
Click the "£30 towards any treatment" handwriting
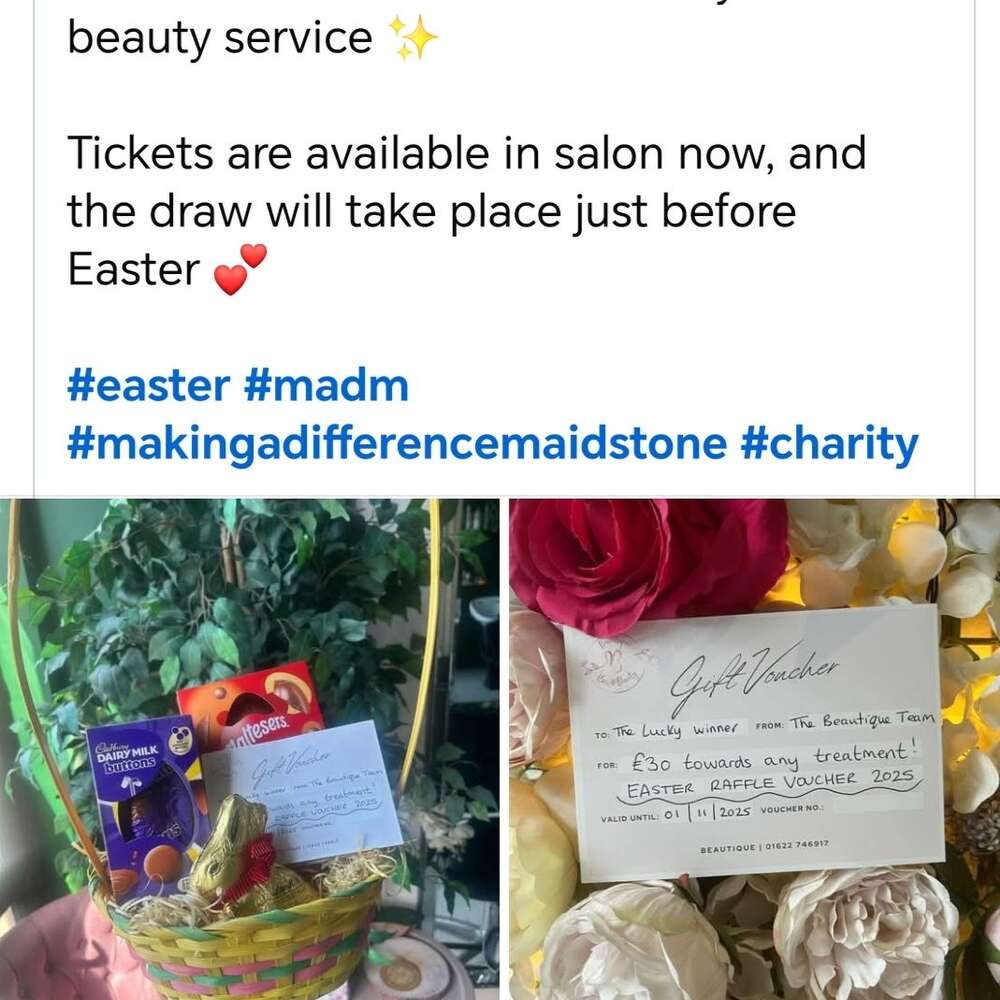[772, 757]
